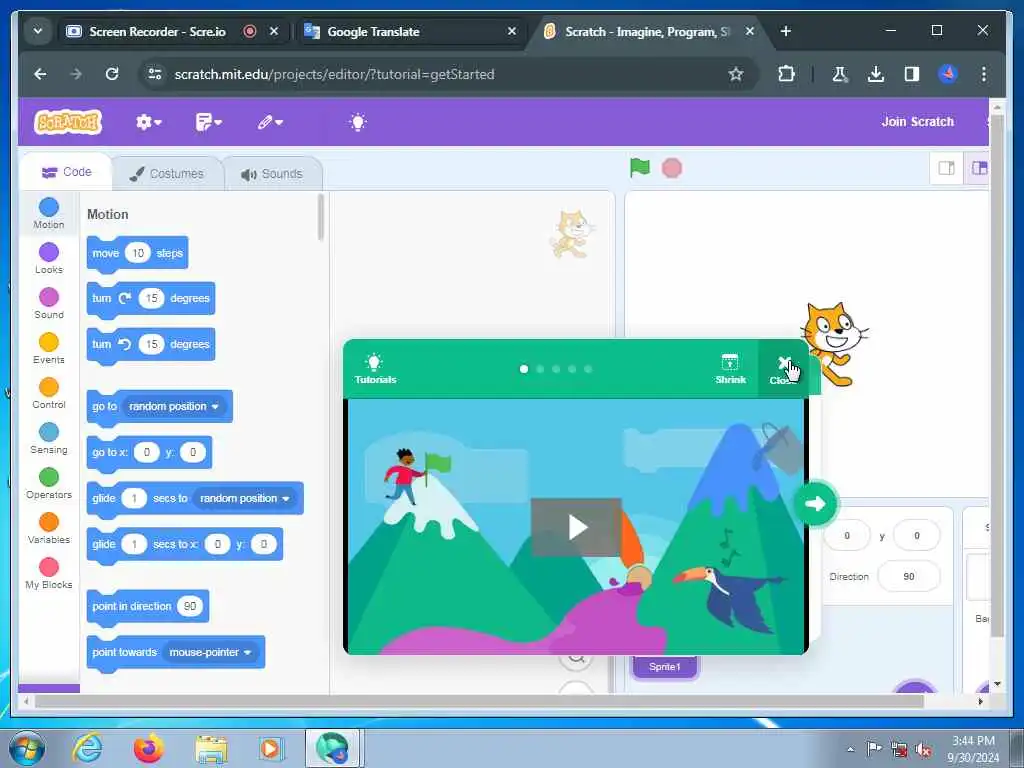
Task: Click the turn counterclockwise 15 degrees block
Action: point(151,345)
